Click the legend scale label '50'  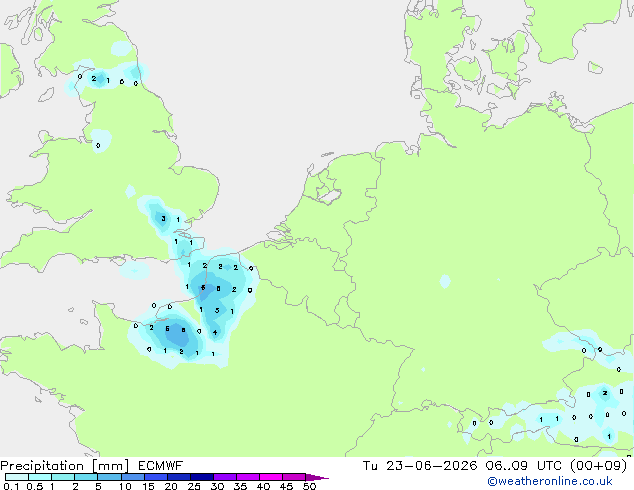tap(309, 486)
